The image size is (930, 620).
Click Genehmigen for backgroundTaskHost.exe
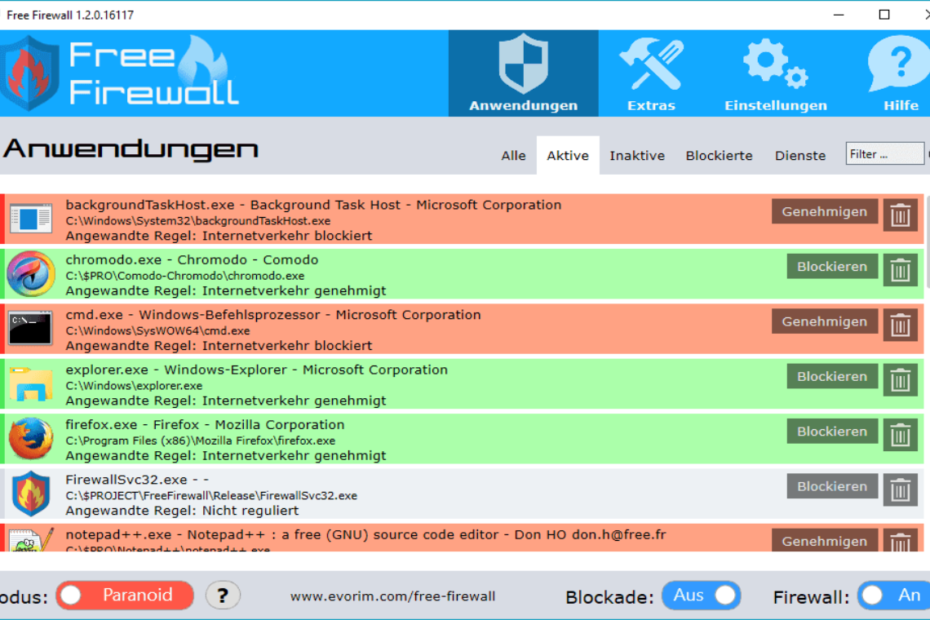point(824,212)
